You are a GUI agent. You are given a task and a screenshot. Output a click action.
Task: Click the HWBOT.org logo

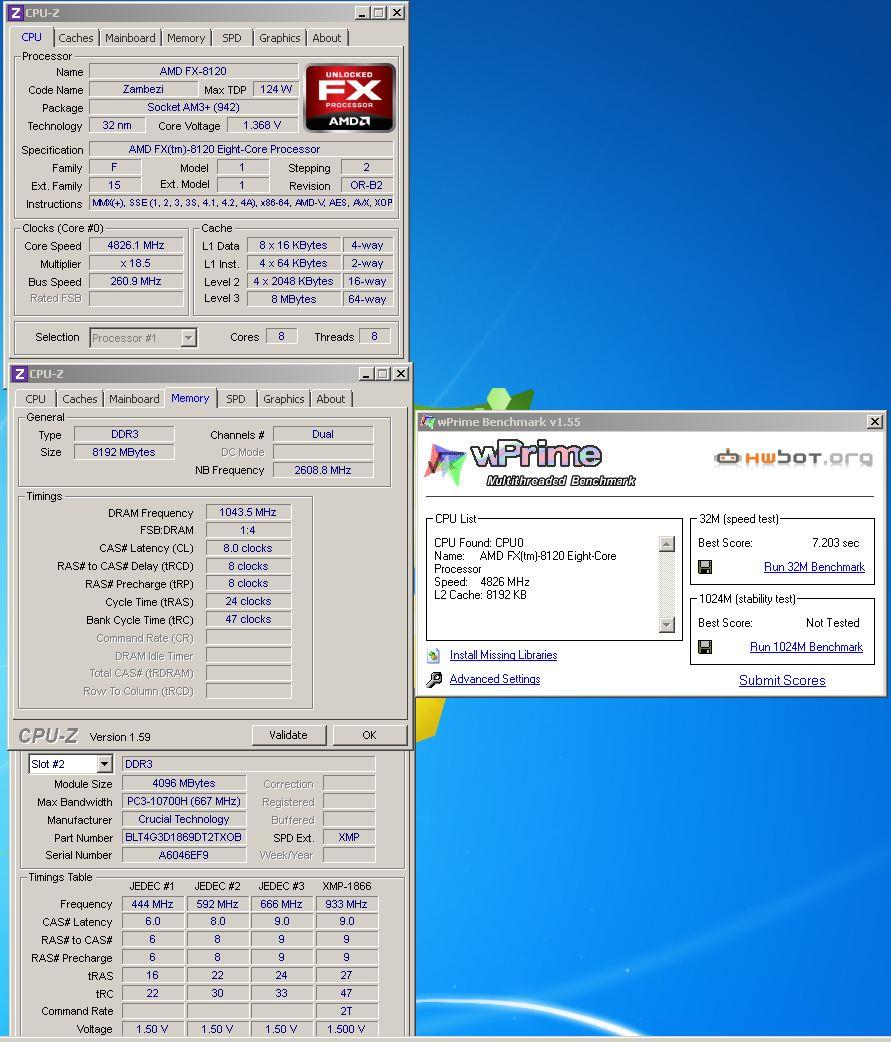tap(793, 457)
